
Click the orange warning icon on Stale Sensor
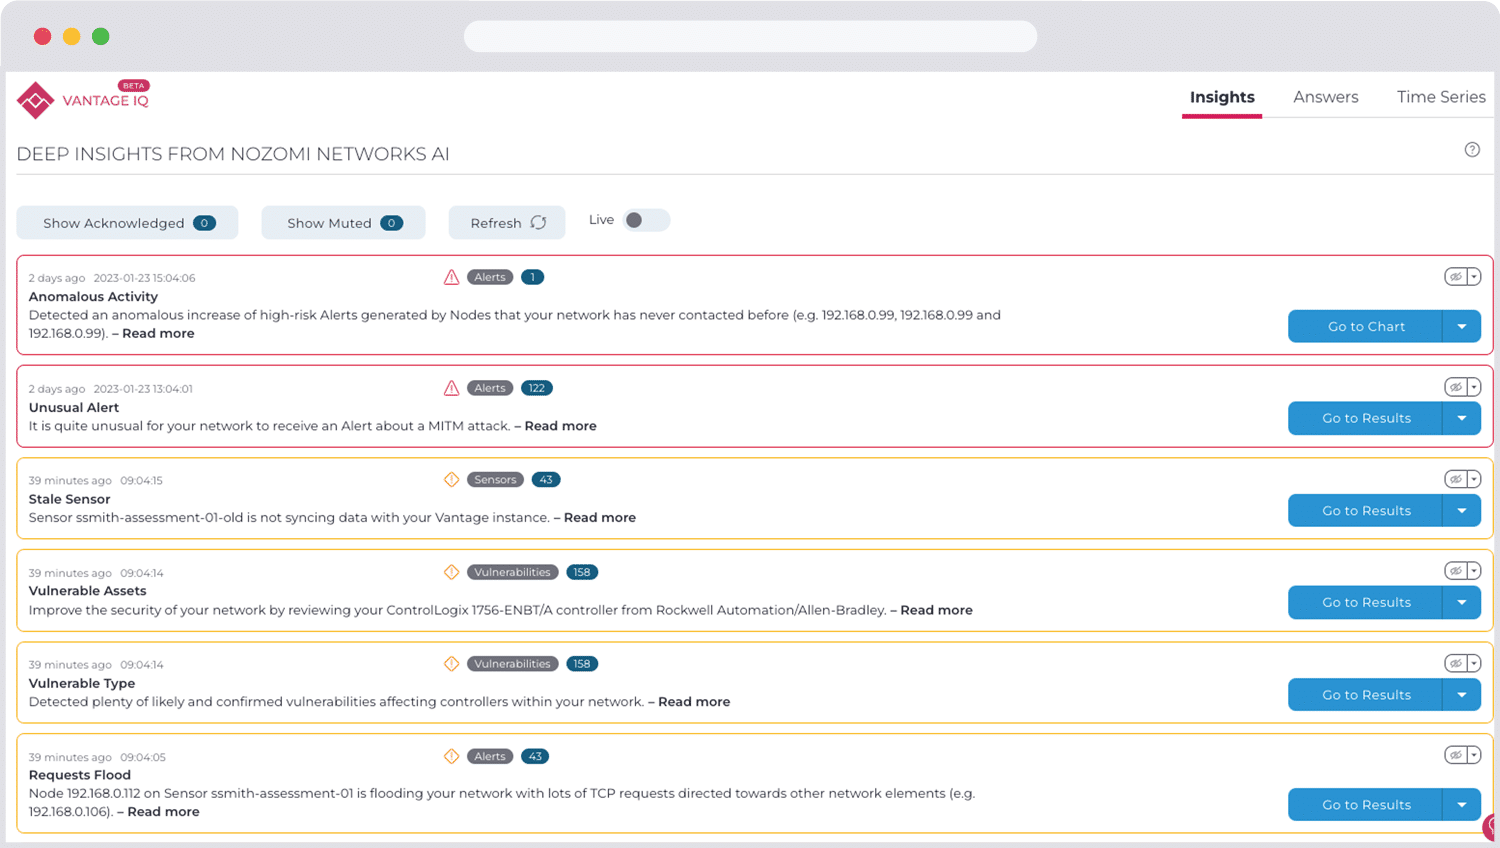click(452, 479)
